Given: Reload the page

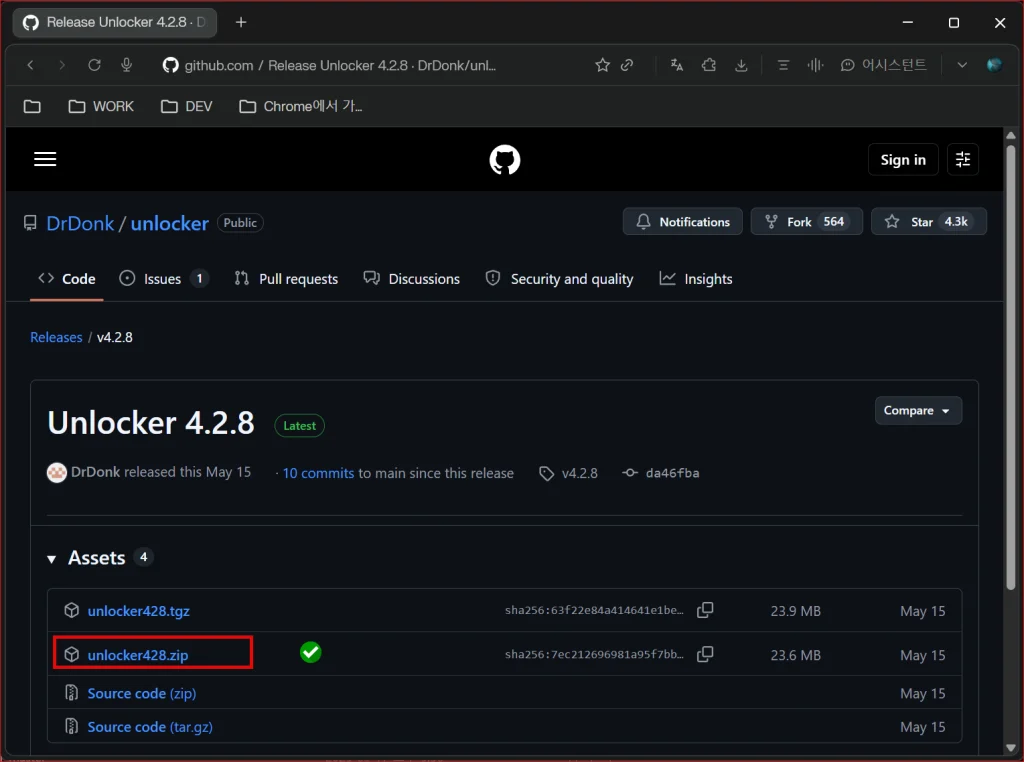Looking at the screenshot, I should 95,65.
